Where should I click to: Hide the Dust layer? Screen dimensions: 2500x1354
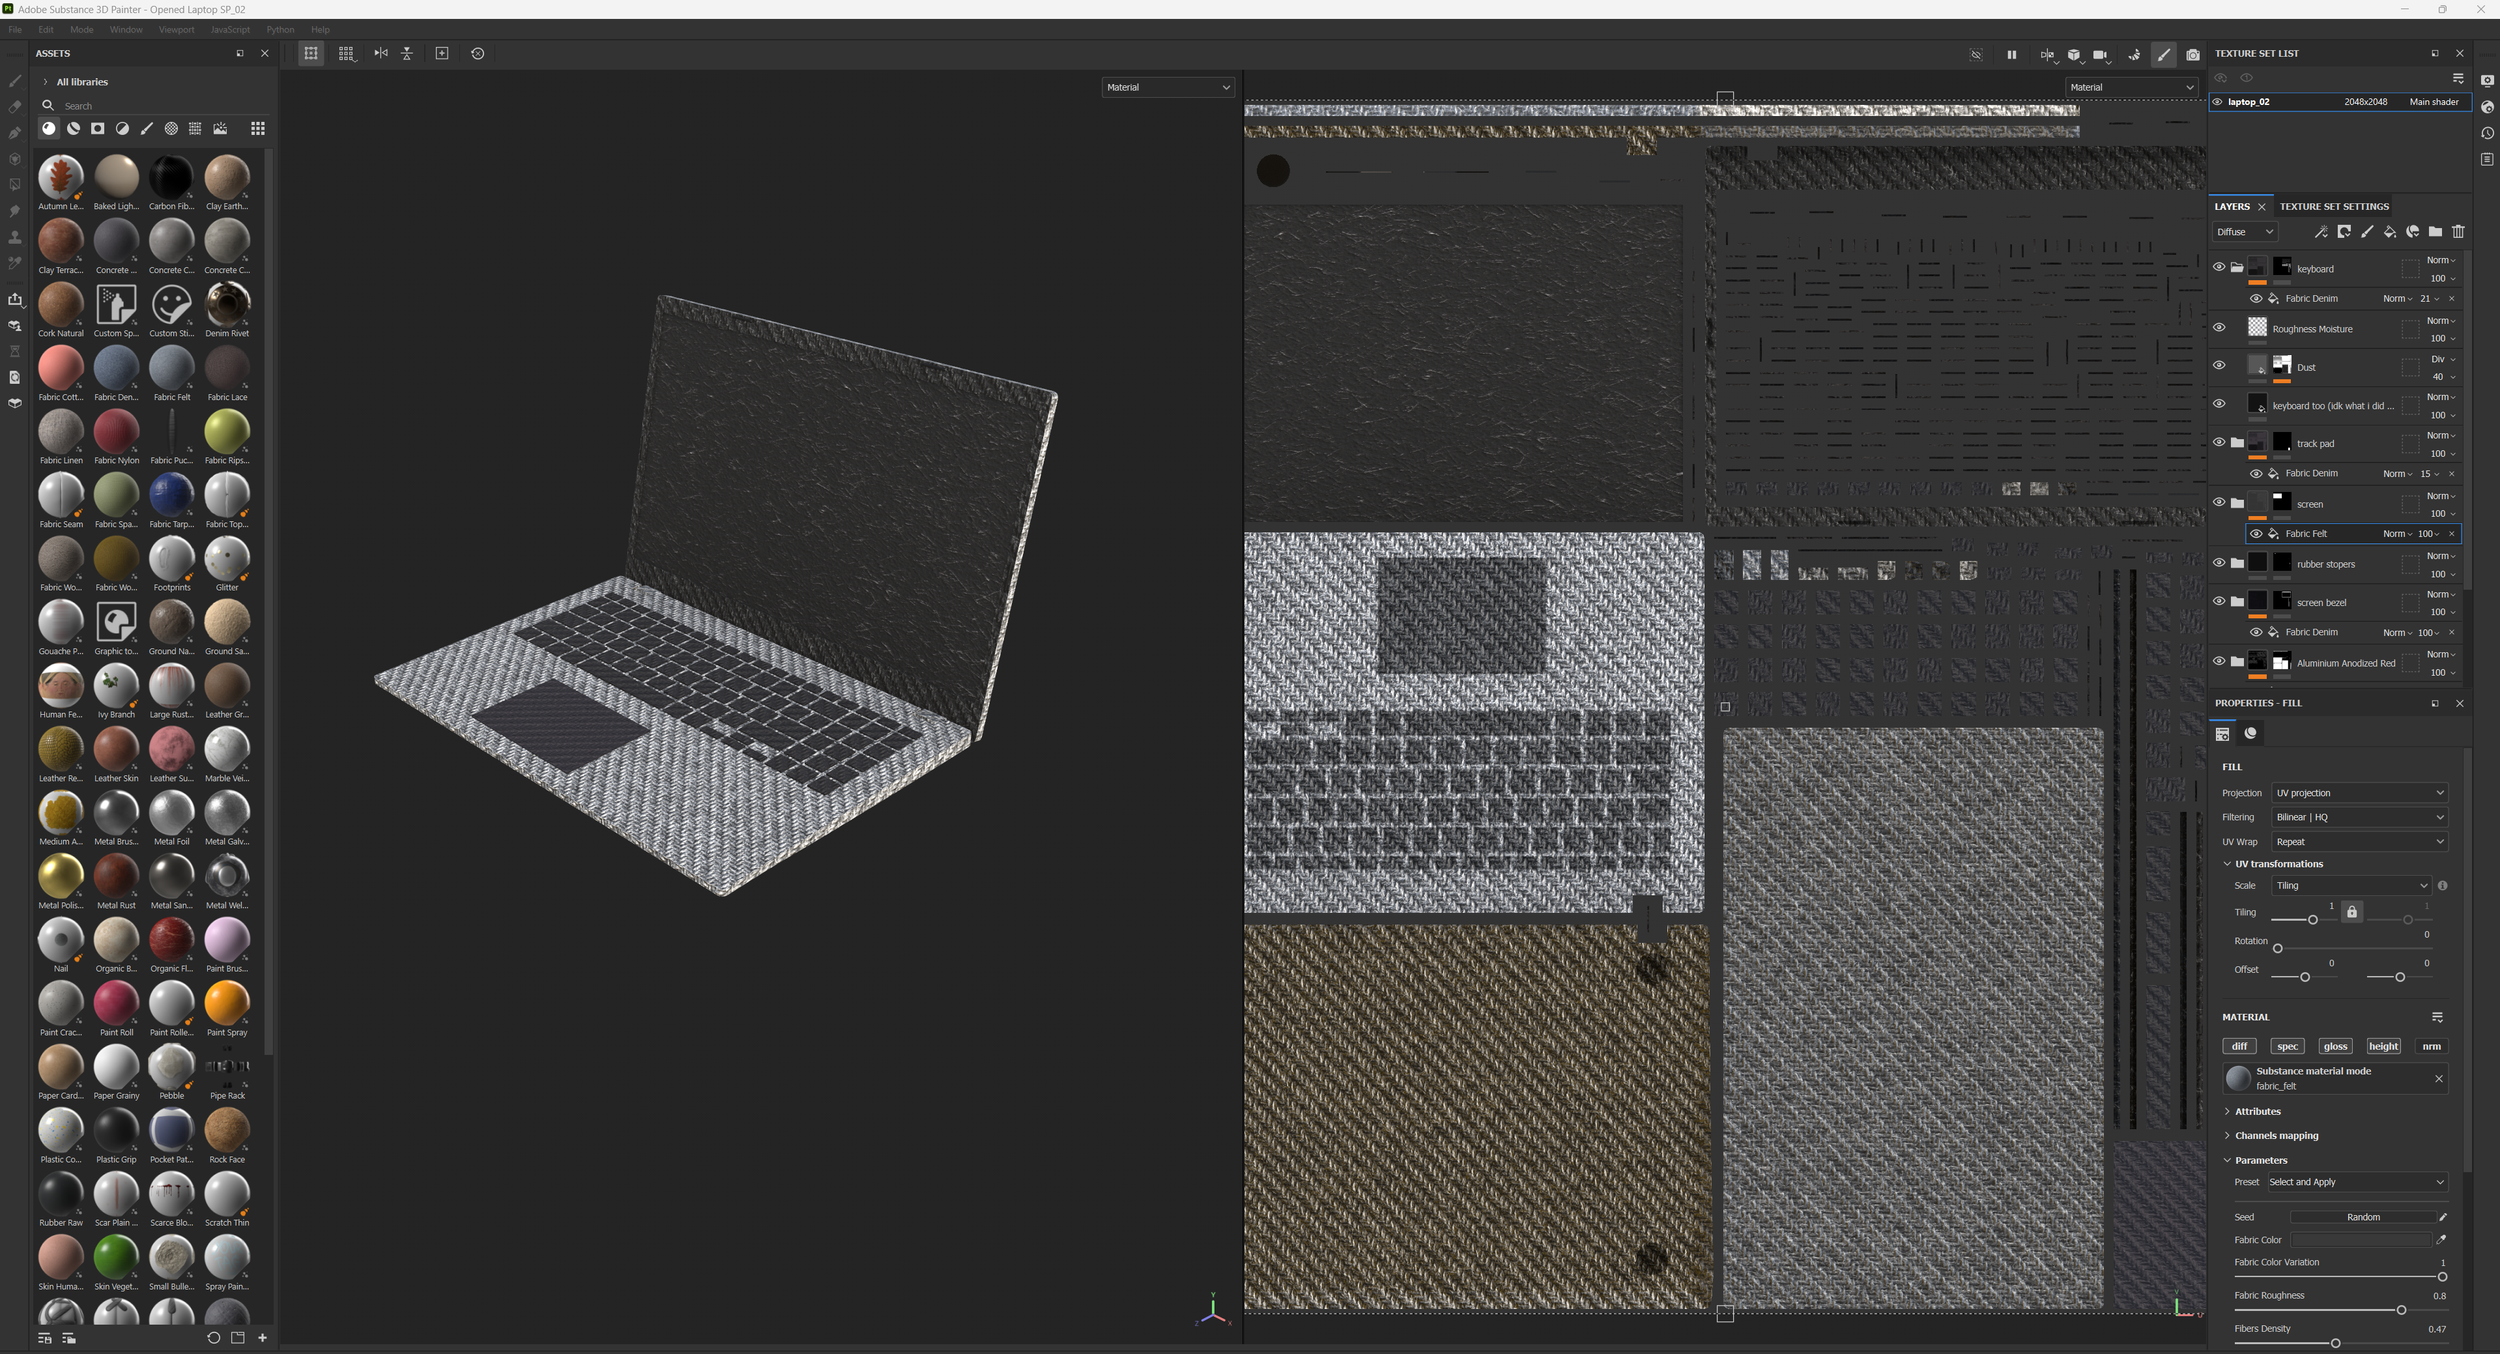(2219, 366)
